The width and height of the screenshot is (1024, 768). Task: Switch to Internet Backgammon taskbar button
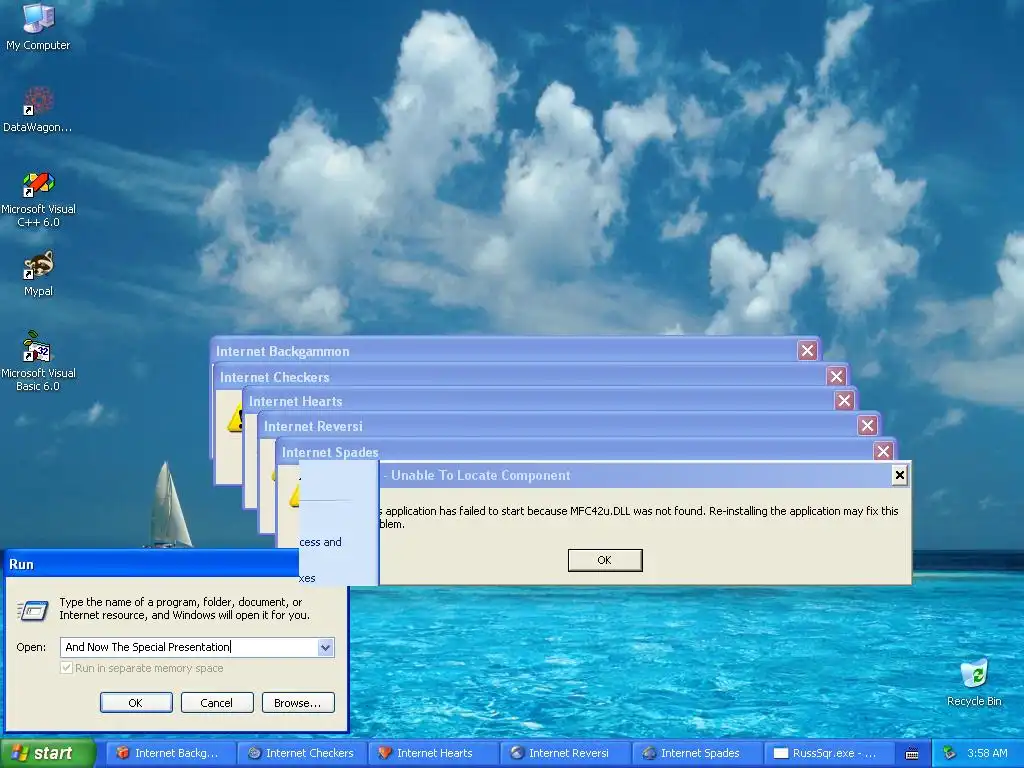point(170,753)
